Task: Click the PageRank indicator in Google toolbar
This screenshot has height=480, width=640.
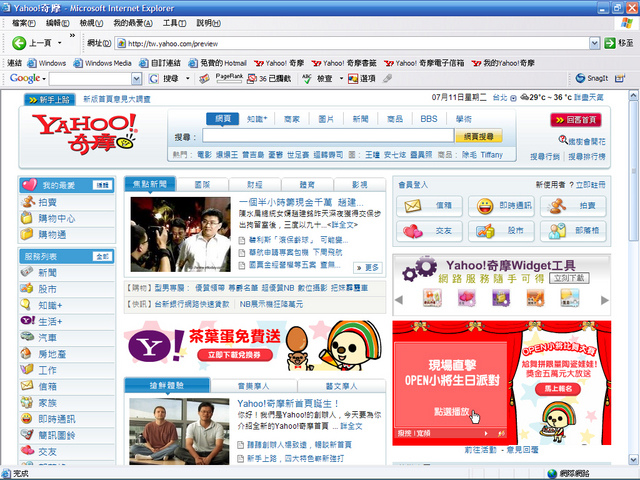Action: click(x=229, y=78)
